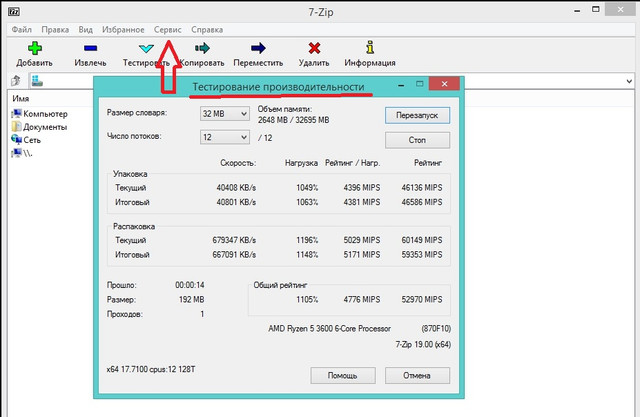Screen dimensions: 640x417
Task: Open the Размер словаря 32 MB dropdown
Action: pos(225,114)
